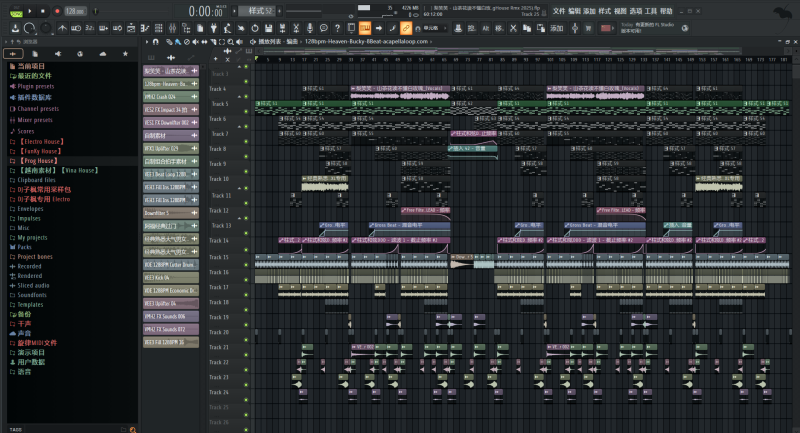The image size is (800, 433).
Task: Select browser files tab icon
Action: 35,54
